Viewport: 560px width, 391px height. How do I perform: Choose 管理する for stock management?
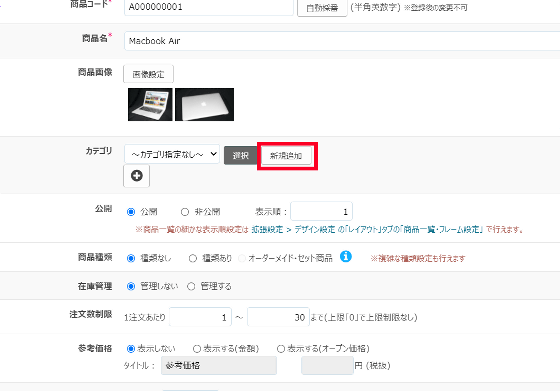point(191,286)
